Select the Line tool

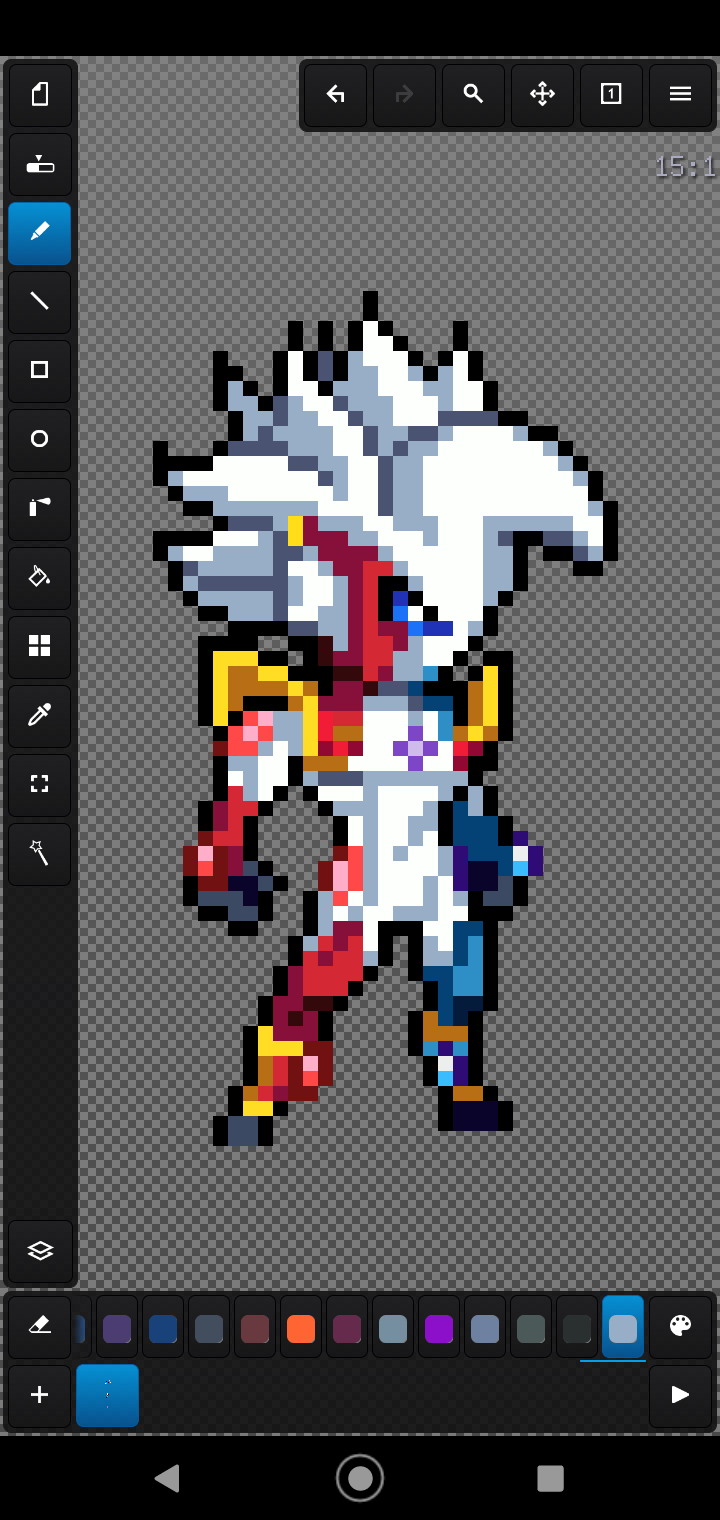point(40,302)
